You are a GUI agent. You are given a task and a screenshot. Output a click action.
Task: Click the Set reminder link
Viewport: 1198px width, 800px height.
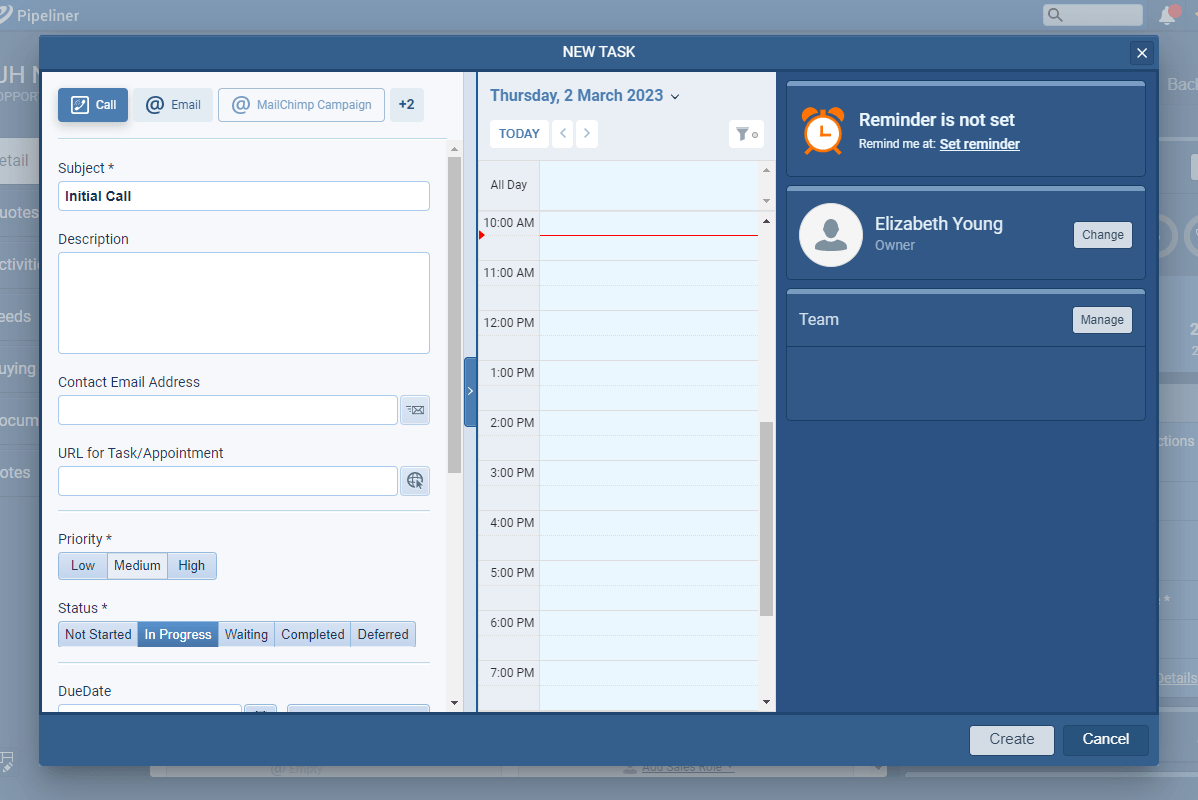click(x=979, y=144)
